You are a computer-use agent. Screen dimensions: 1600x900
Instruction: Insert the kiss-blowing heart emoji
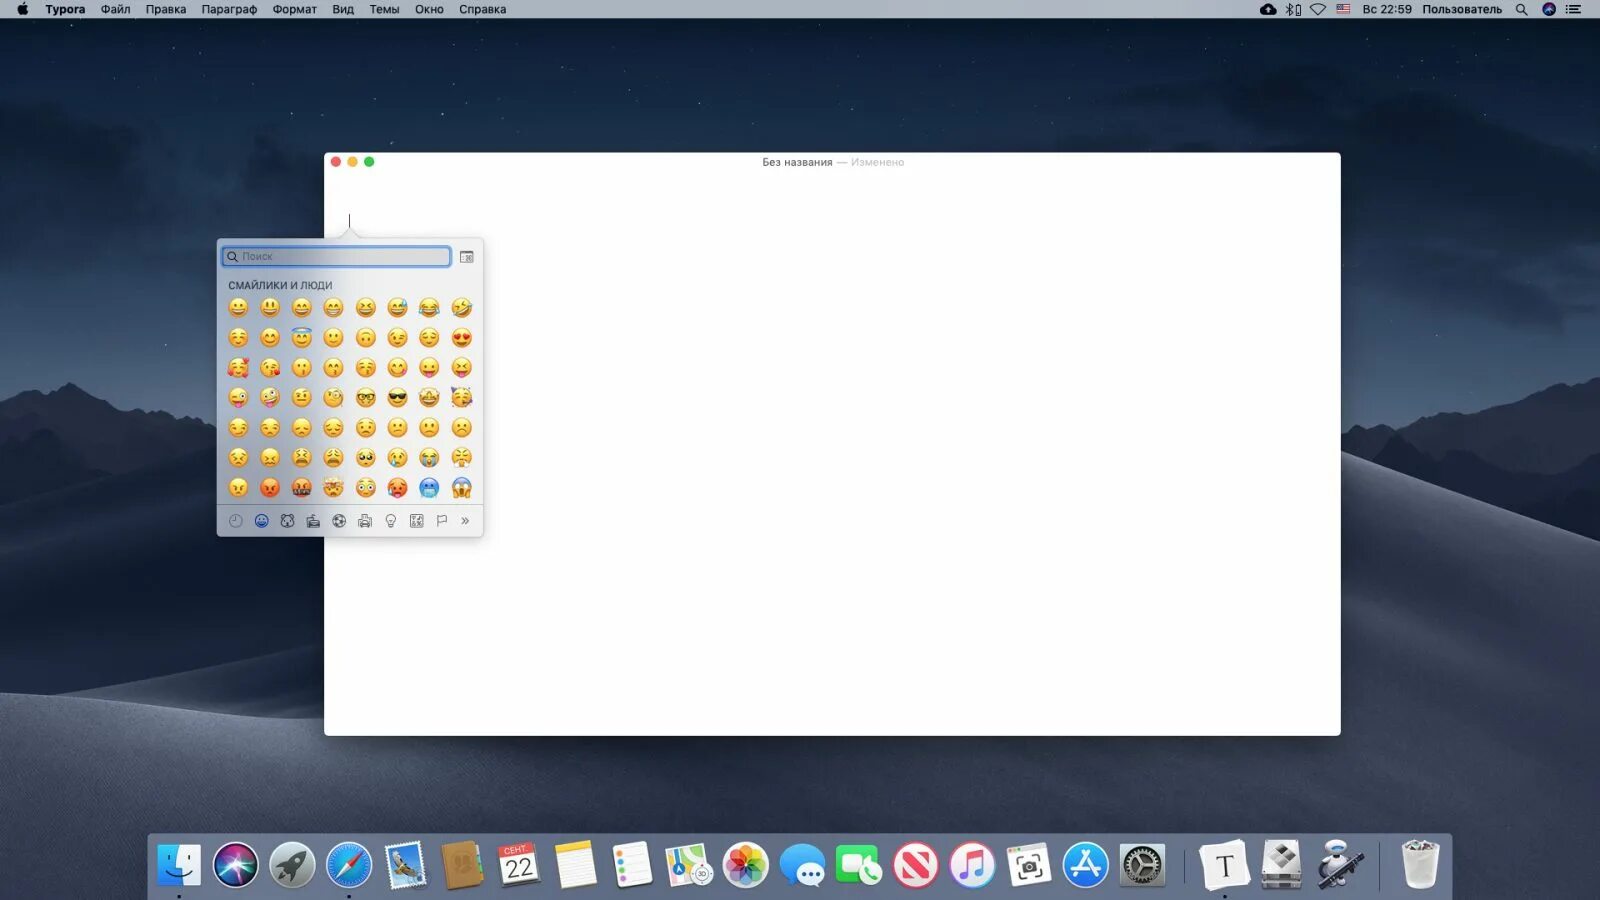270,368
